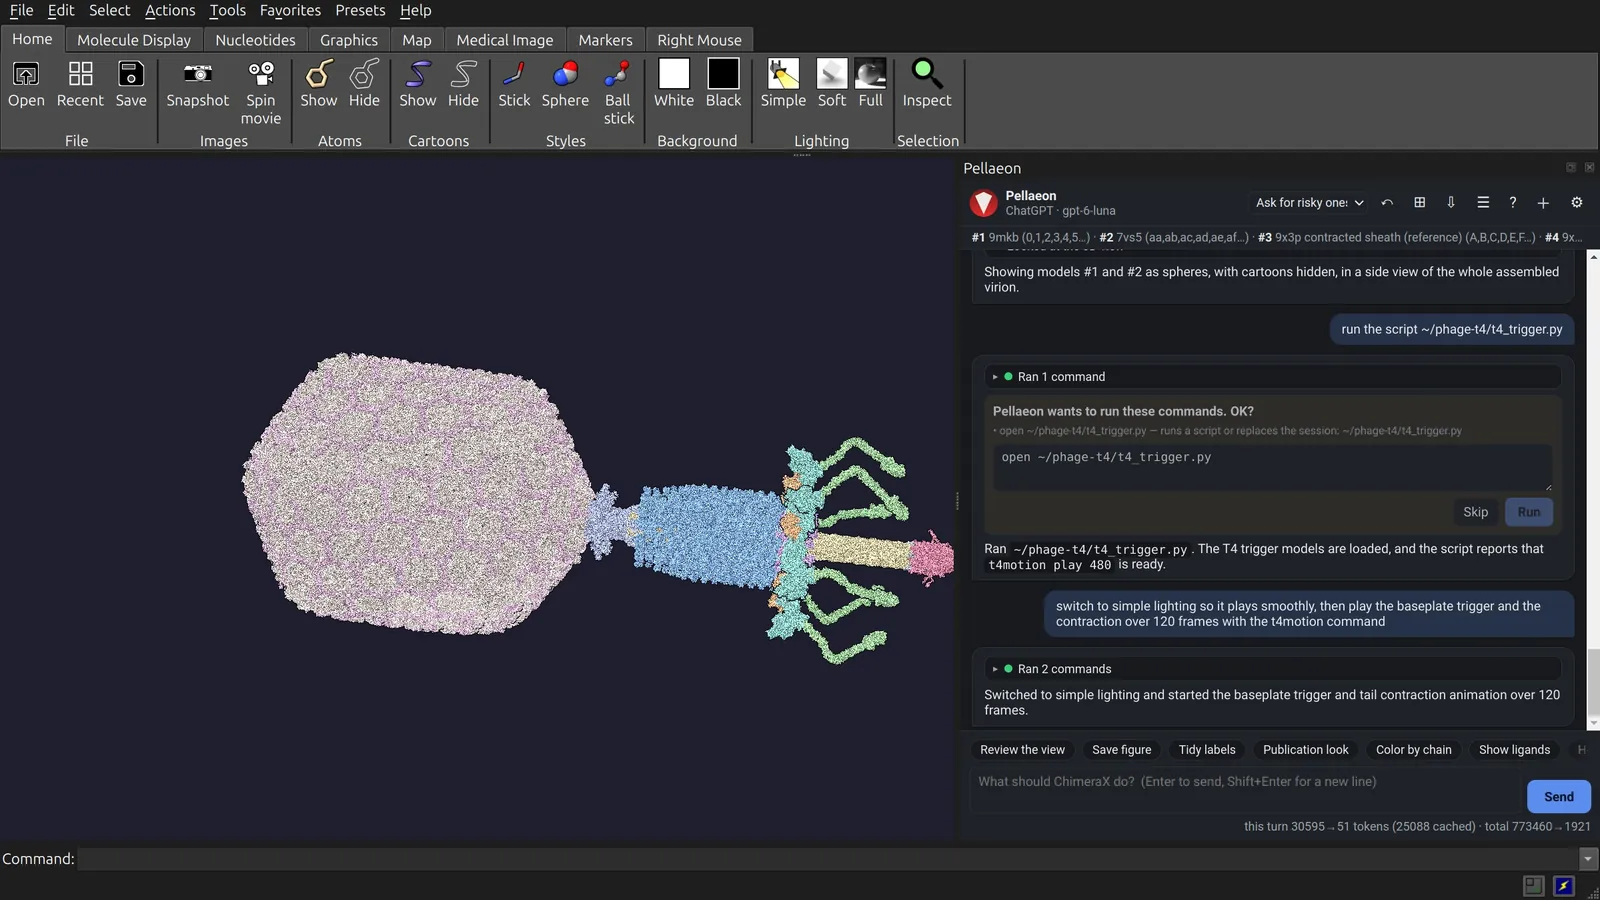The height and width of the screenshot is (900, 1600).
Task: Inspect the selection
Action: [927, 84]
